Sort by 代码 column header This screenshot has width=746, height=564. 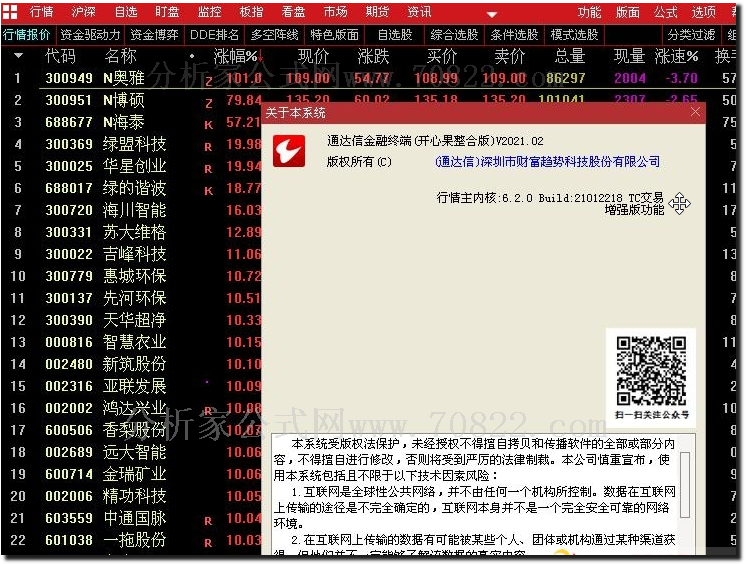60,56
